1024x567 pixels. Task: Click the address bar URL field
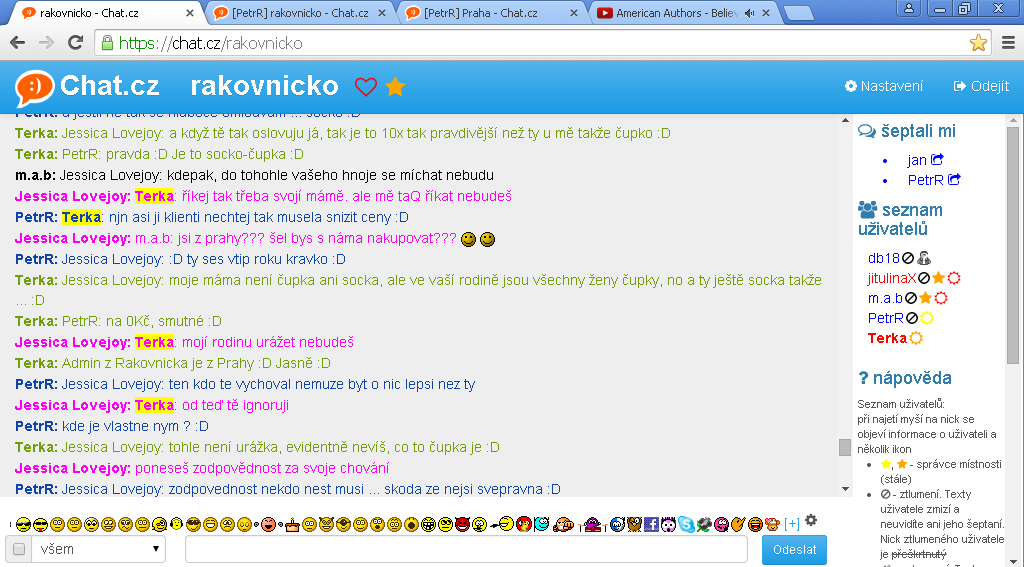pyautogui.click(x=542, y=43)
